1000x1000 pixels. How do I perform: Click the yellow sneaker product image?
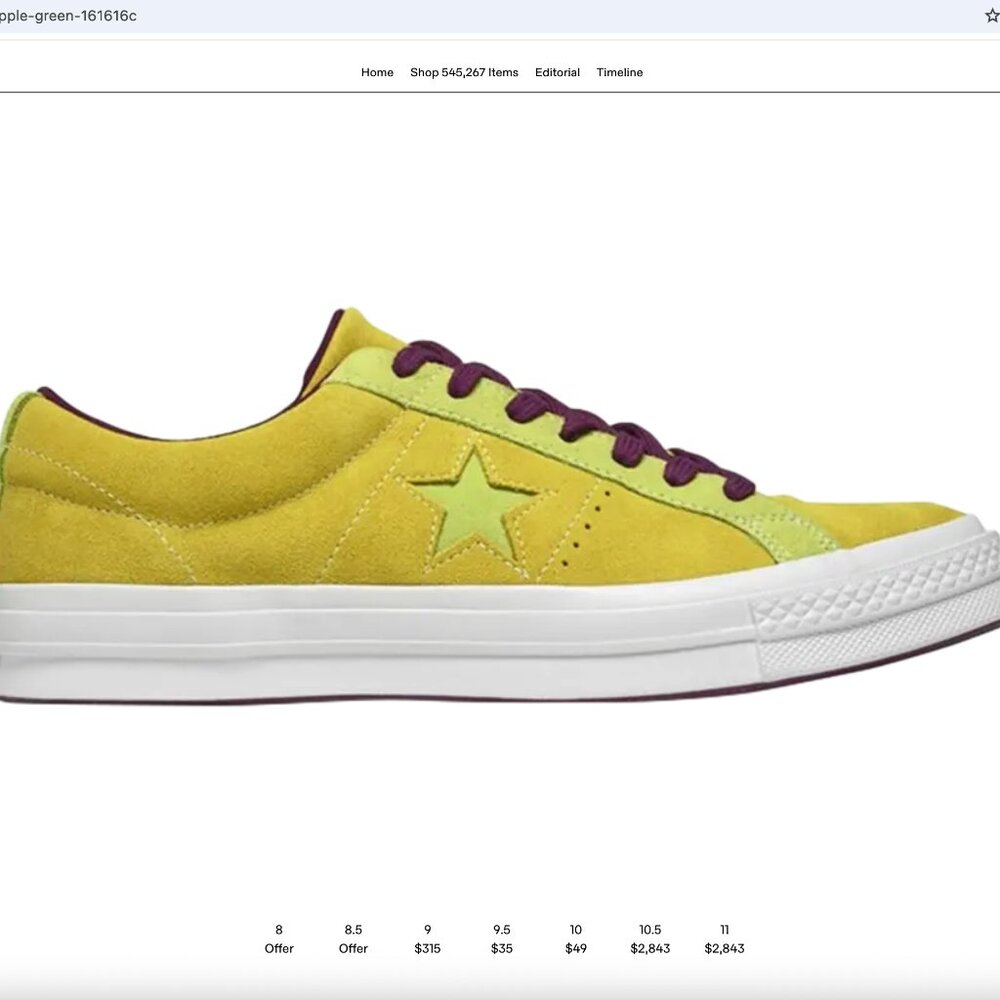coord(500,507)
